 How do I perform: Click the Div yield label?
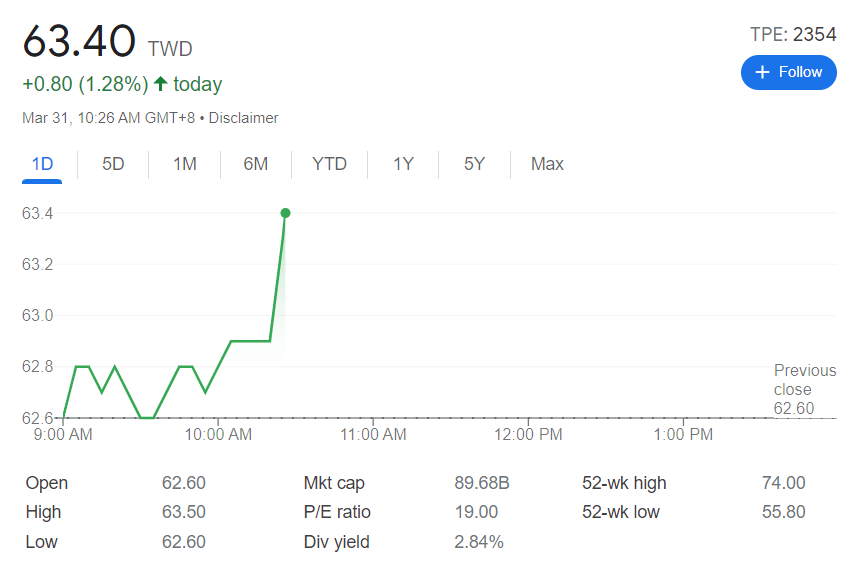click(336, 542)
